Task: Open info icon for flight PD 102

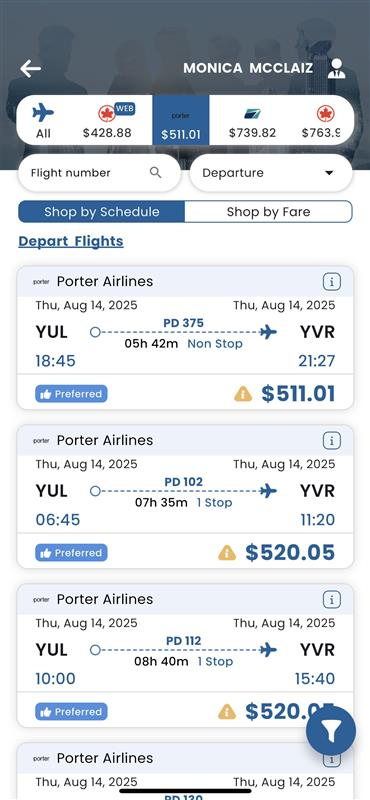Action: click(x=332, y=440)
